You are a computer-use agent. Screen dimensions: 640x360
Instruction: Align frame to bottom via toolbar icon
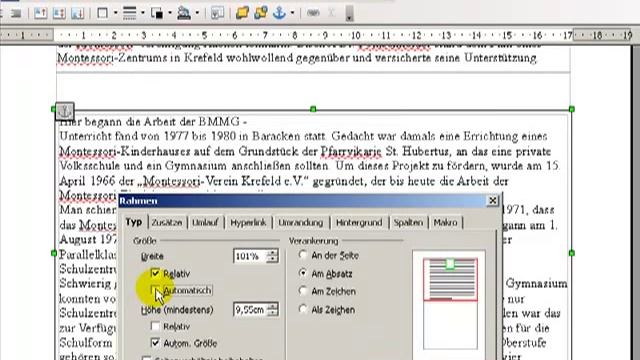pyautogui.click(x=78, y=13)
